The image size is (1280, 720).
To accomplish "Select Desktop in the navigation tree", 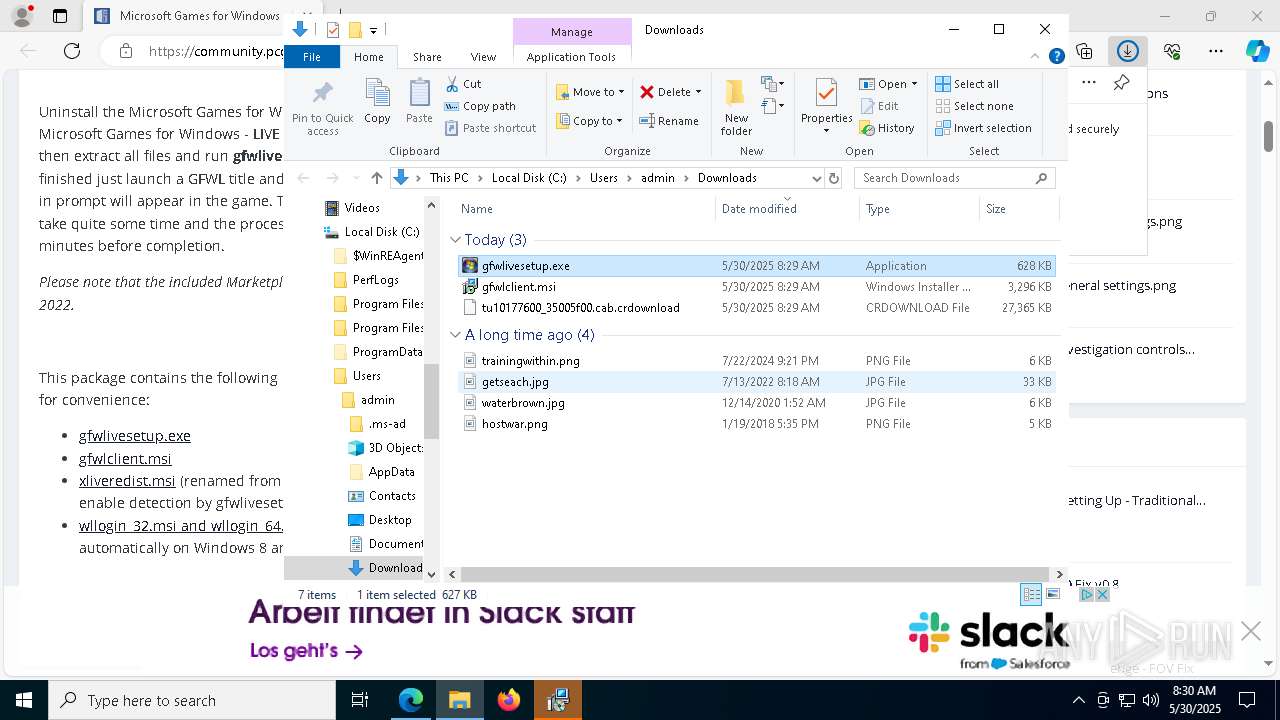I will tap(379, 520).
